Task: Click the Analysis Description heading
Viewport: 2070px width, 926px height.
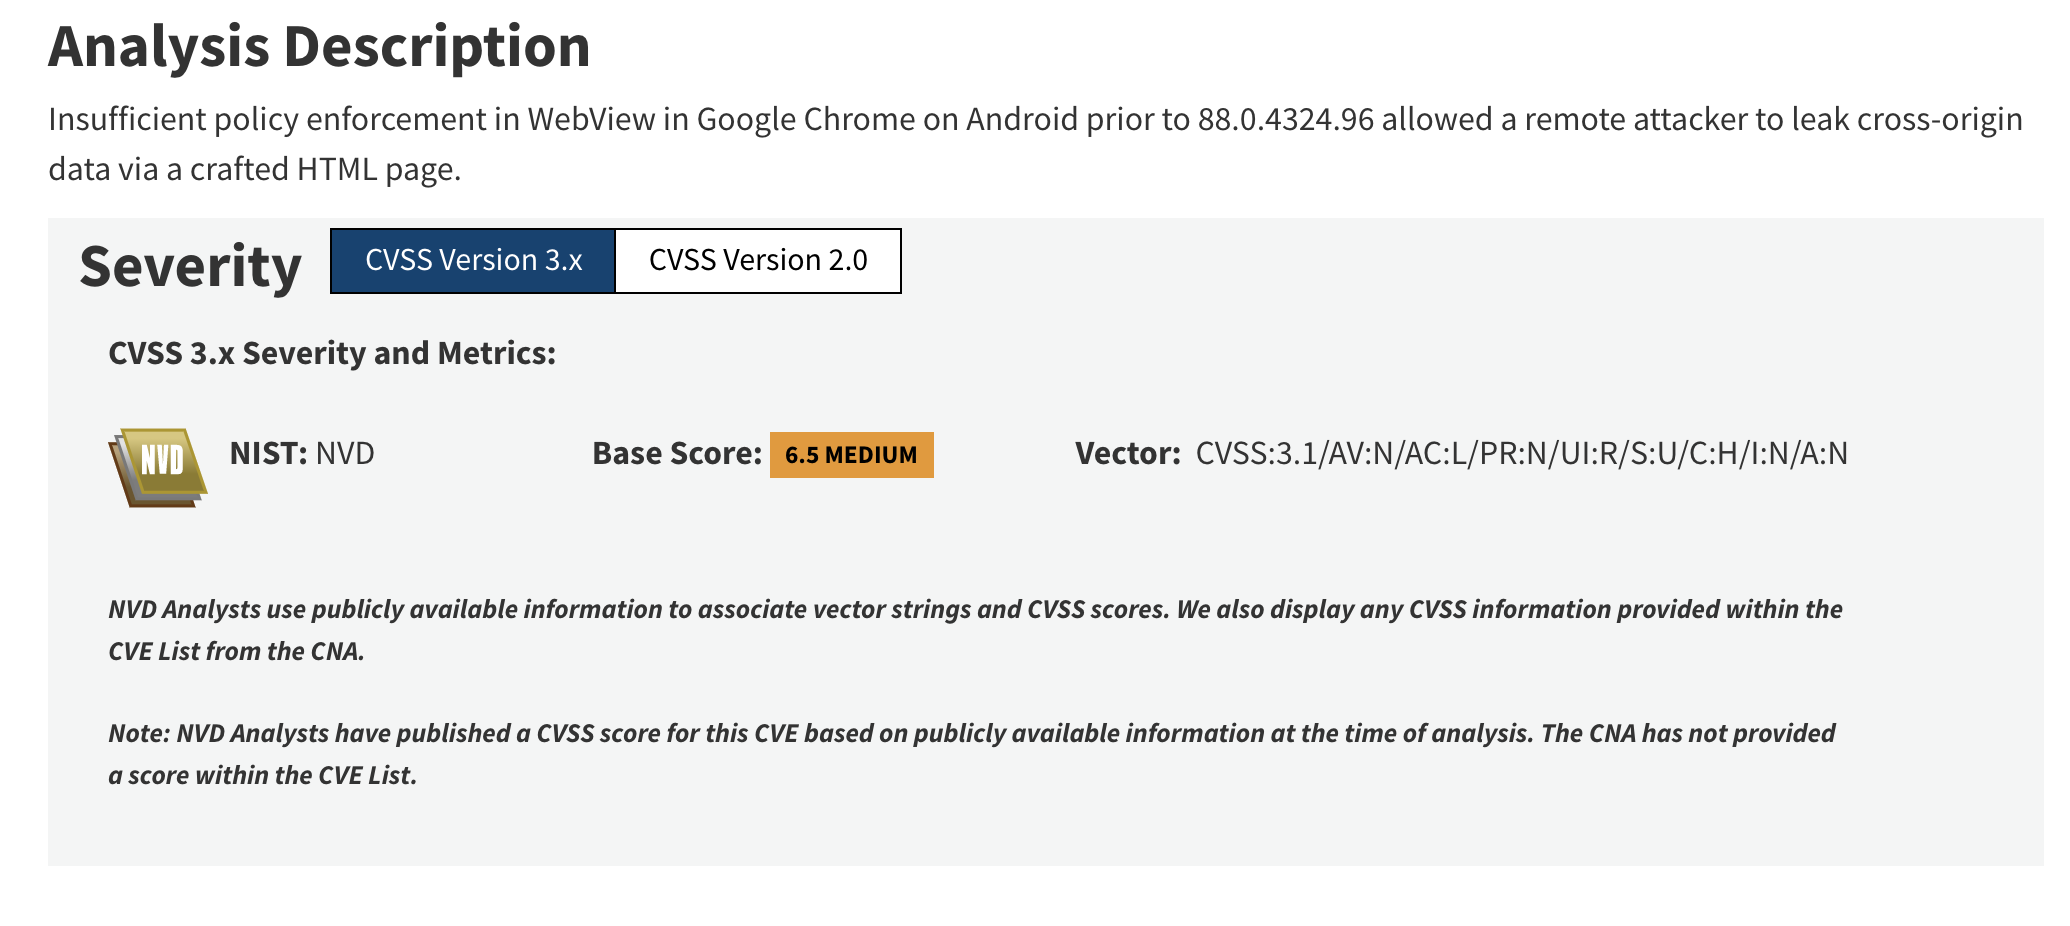Action: click(x=319, y=46)
